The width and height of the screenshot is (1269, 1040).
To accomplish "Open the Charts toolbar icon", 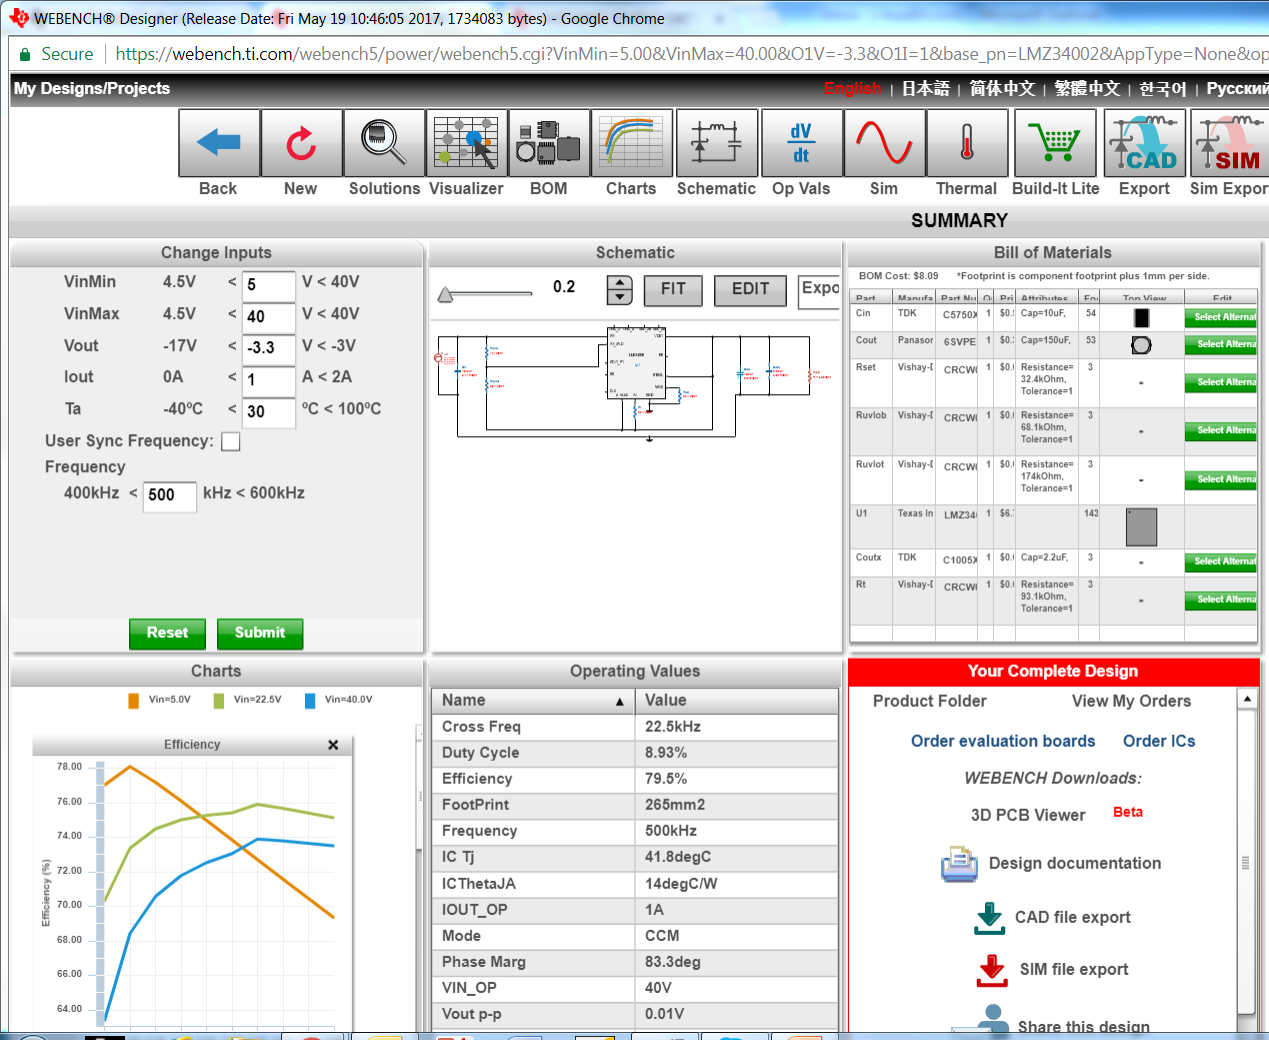I will click(631, 143).
